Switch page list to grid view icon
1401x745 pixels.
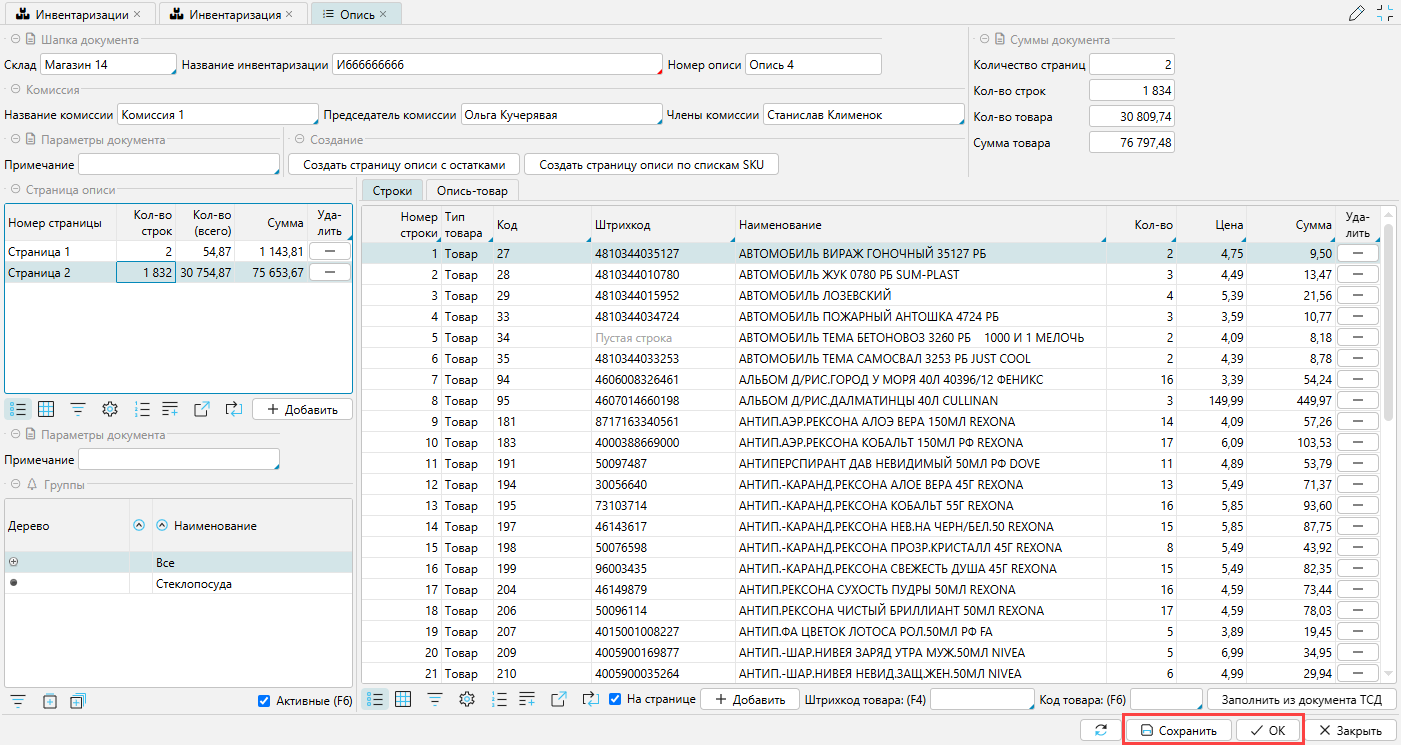point(46,409)
